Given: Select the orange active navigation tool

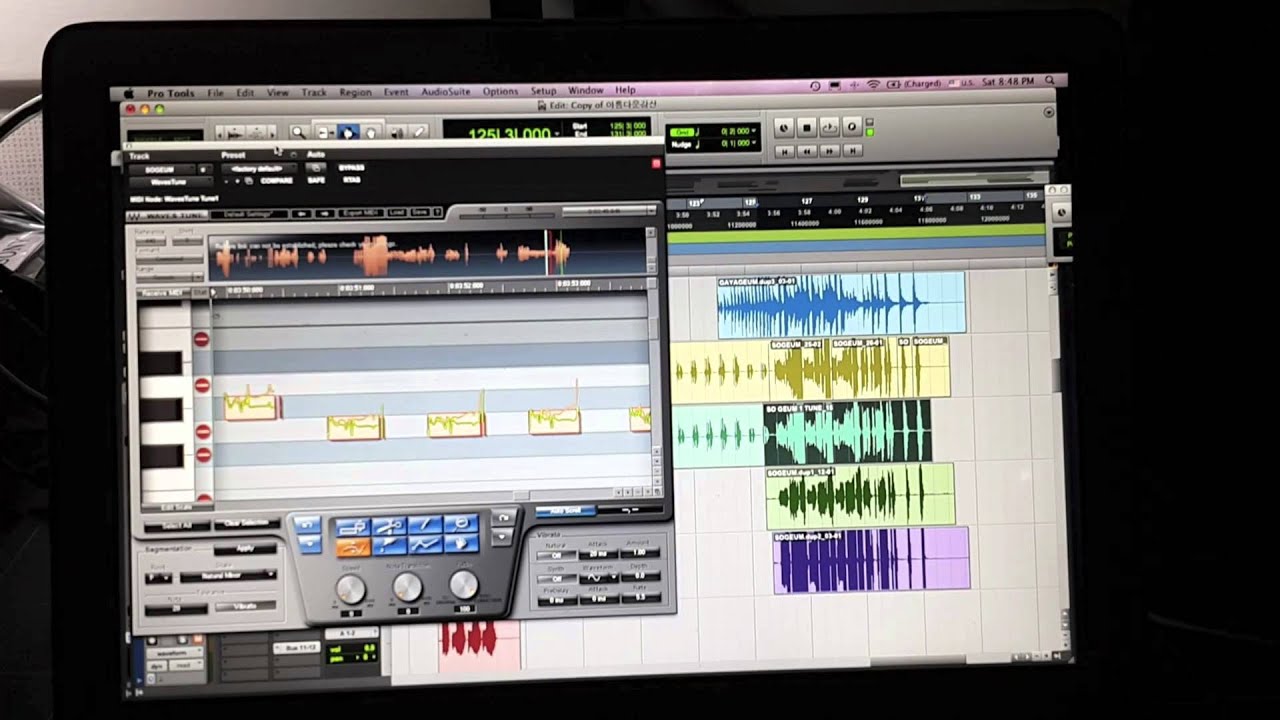Looking at the screenshot, I should (x=353, y=546).
